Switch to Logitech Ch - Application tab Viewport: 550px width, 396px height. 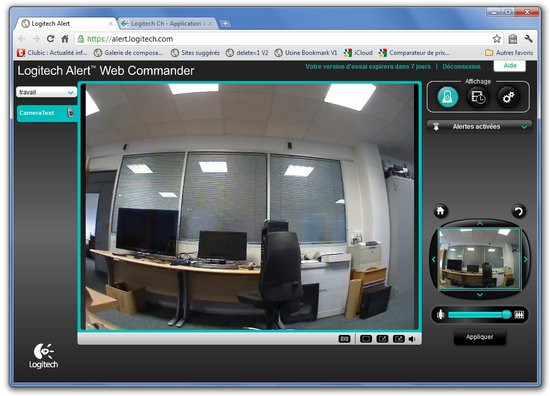tap(167, 24)
